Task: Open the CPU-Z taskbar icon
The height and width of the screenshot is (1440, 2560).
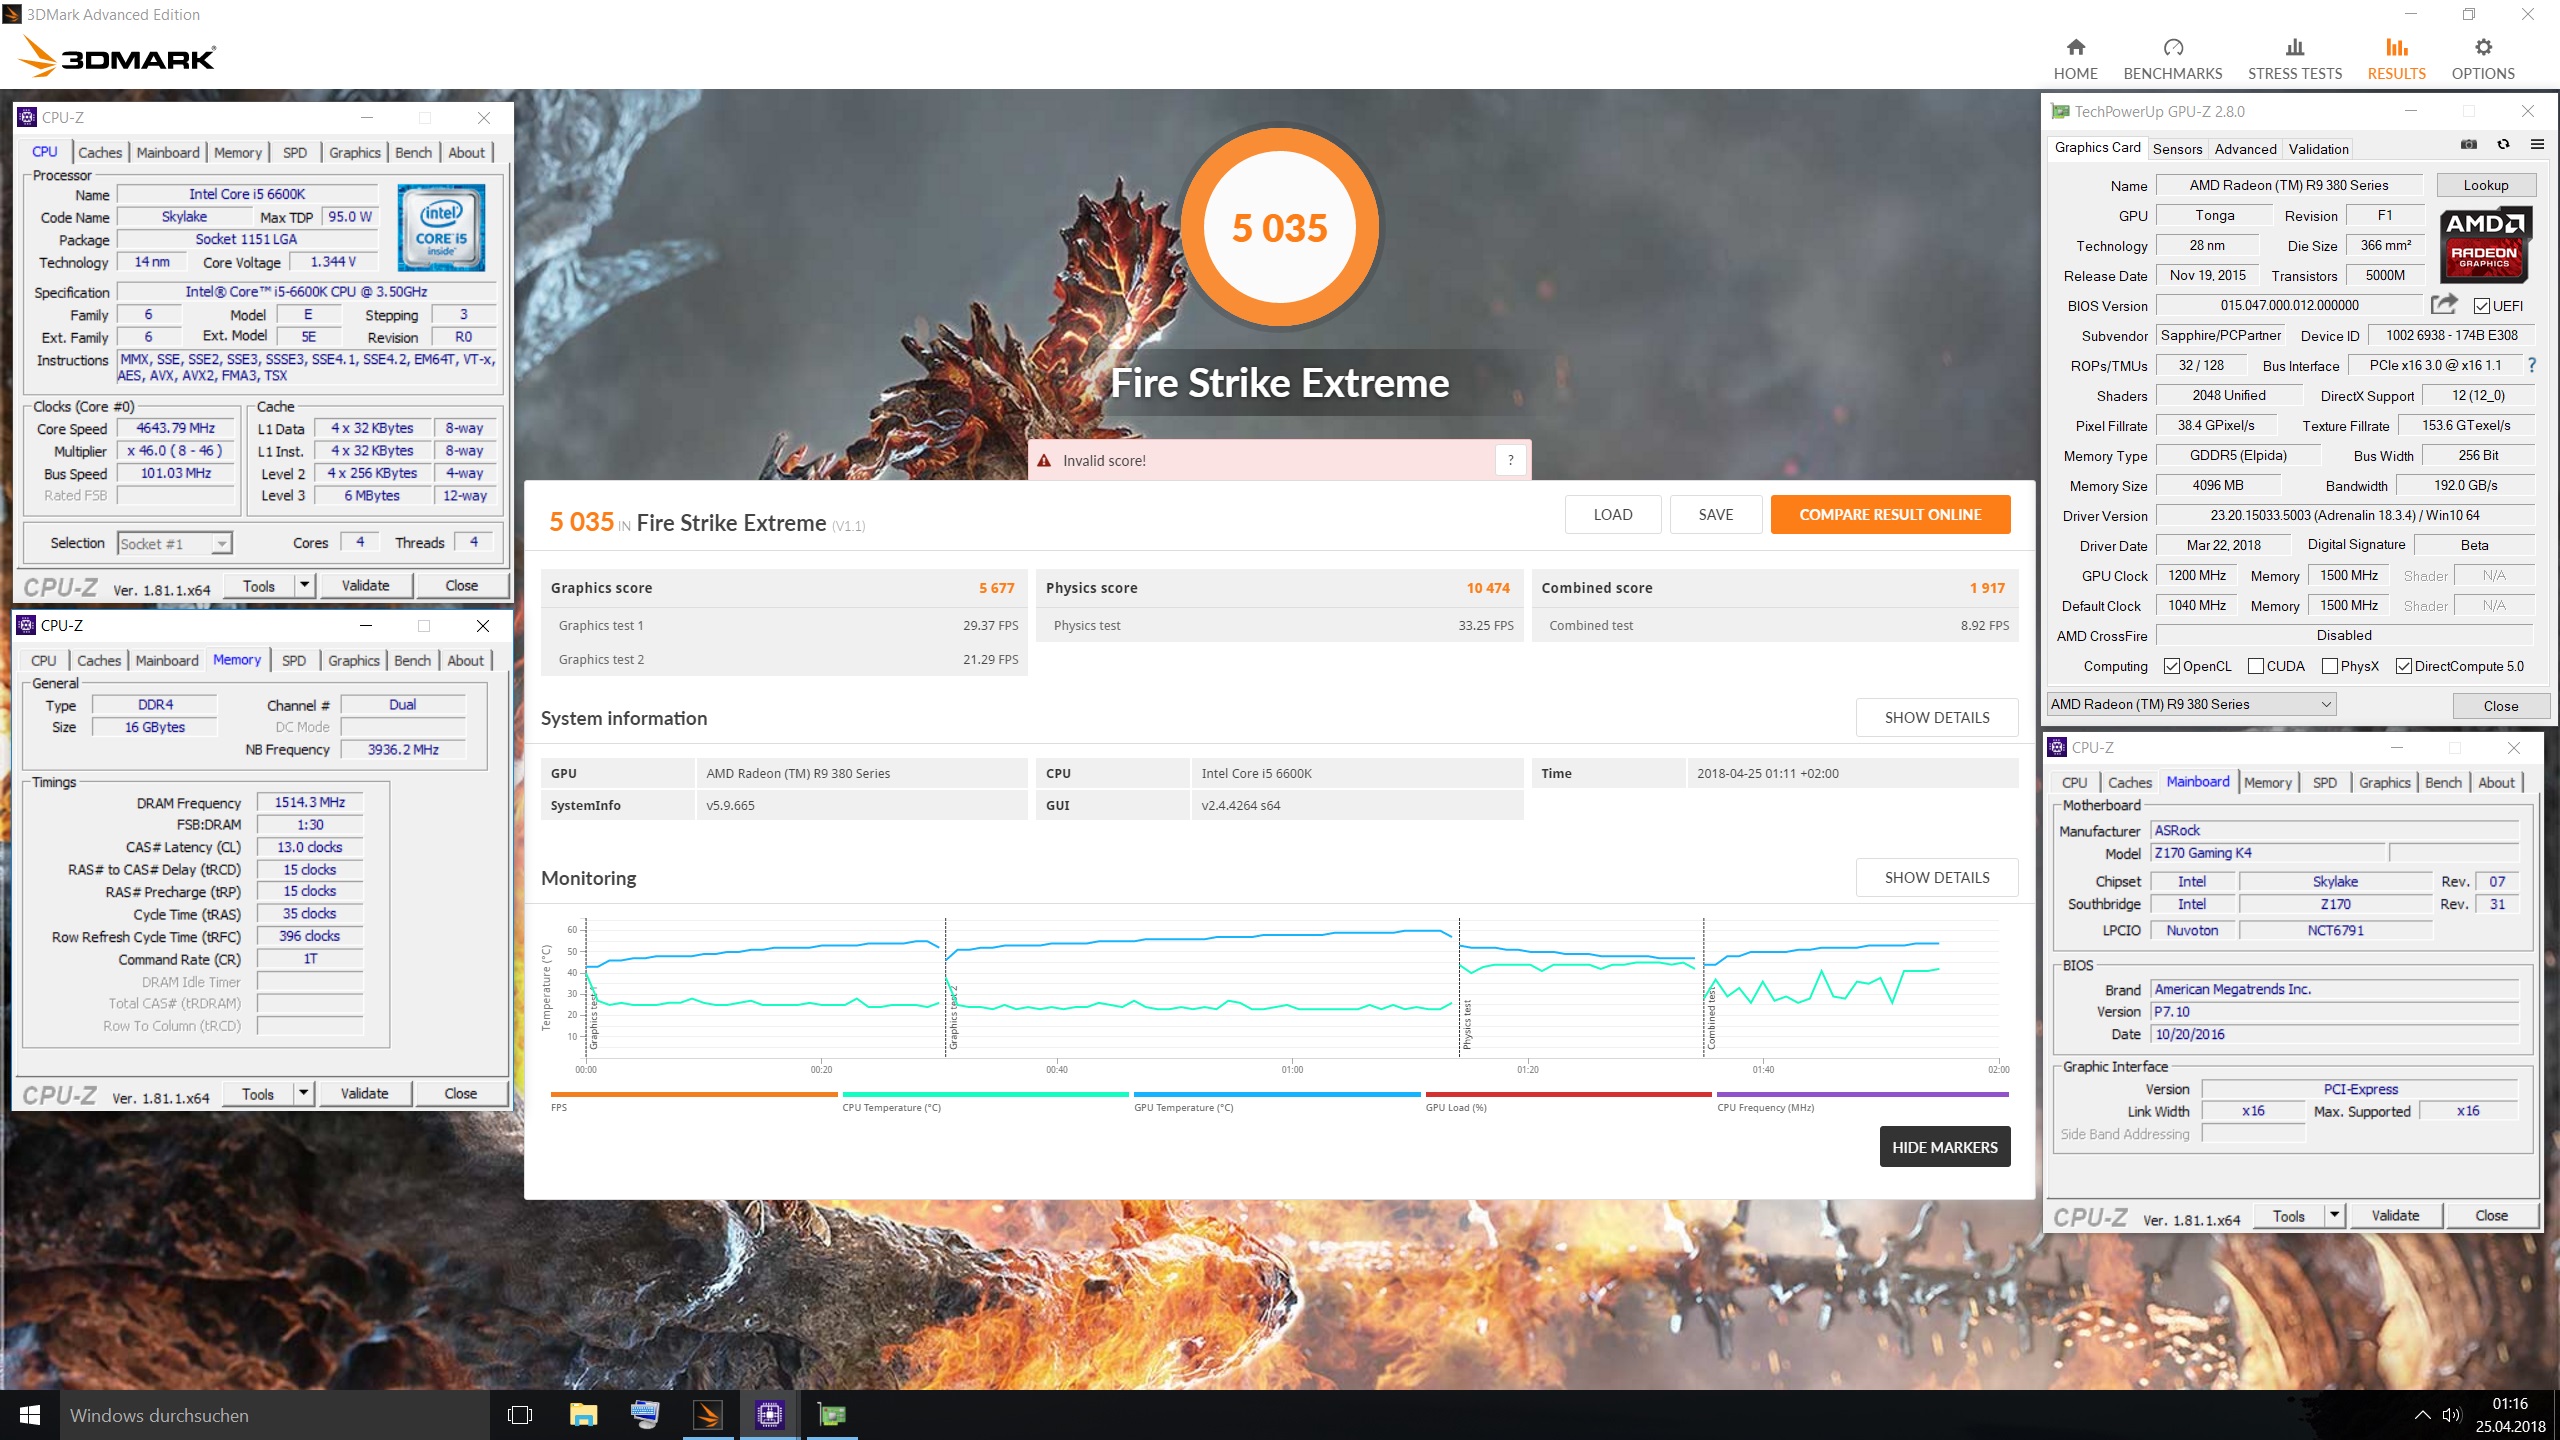Action: click(769, 1415)
